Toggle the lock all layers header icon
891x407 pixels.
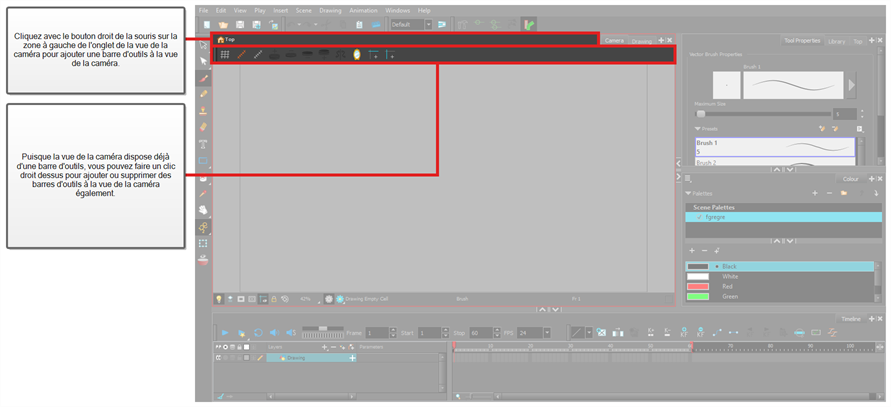tap(239, 347)
